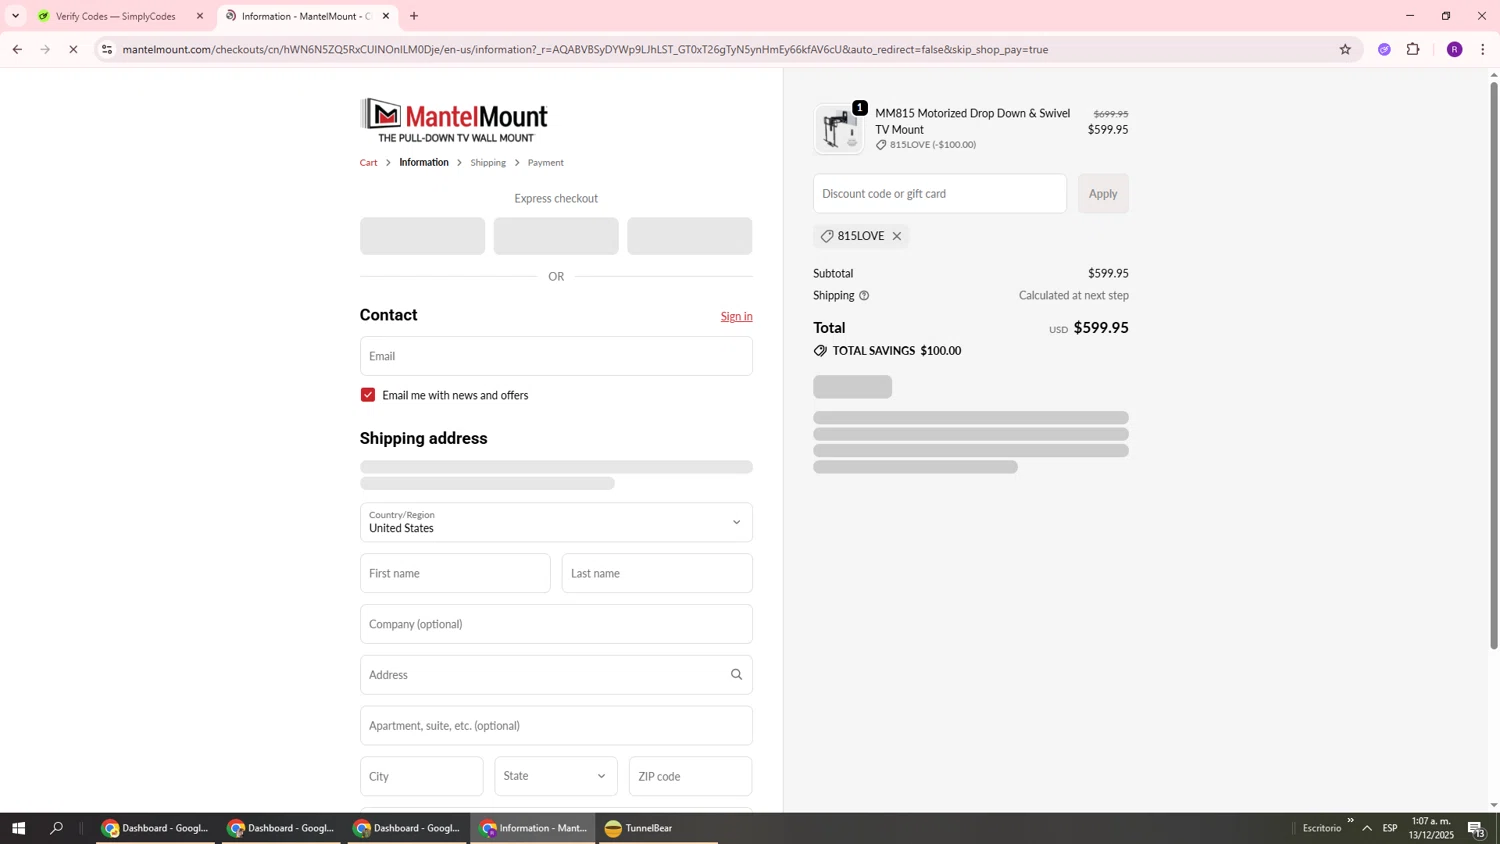The height and width of the screenshot is (844, 1500).
Task: Remove the 815LOVE discount code tag
Action: pos(897,236)
